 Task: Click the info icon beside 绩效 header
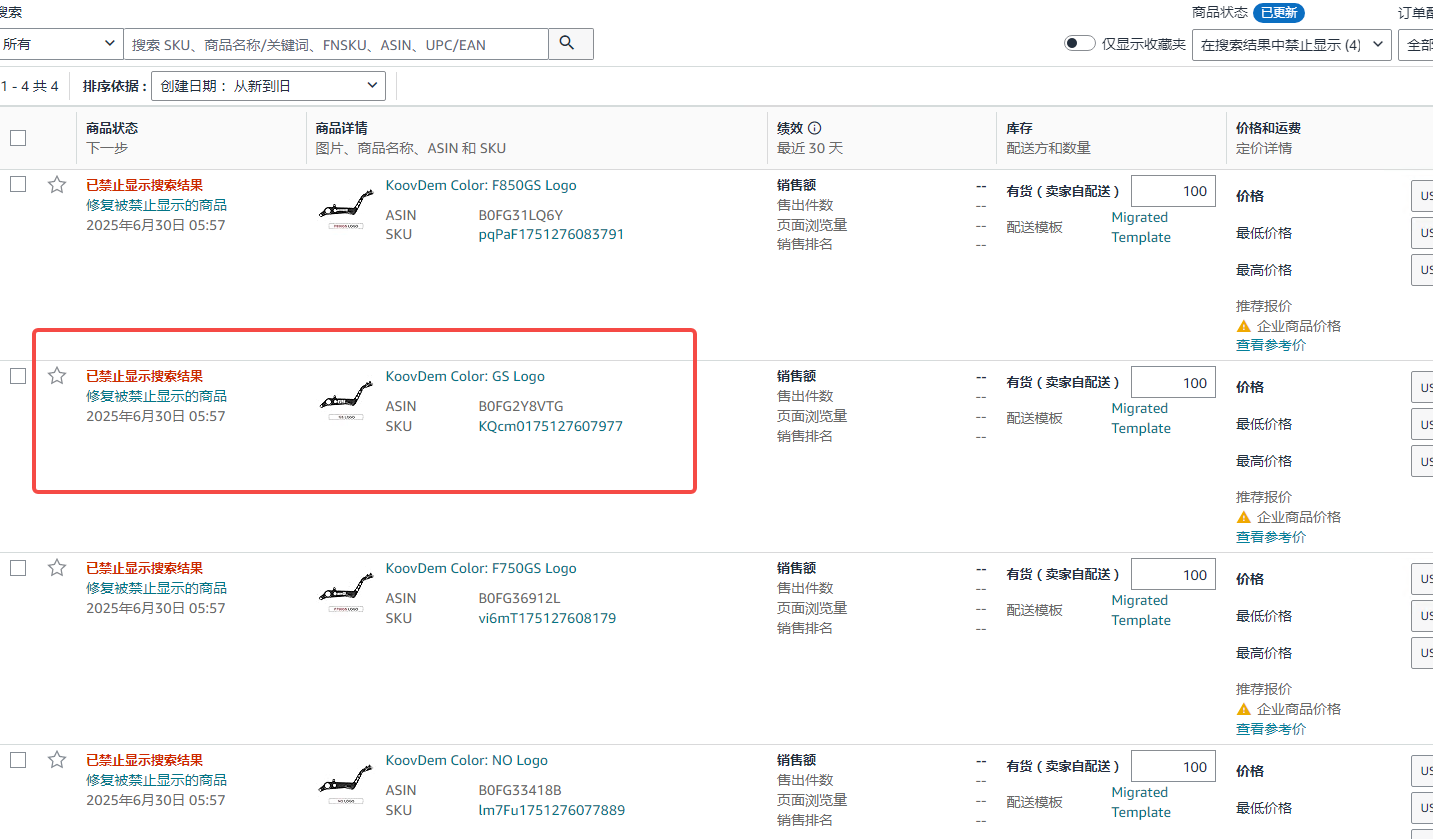point(814,128)
